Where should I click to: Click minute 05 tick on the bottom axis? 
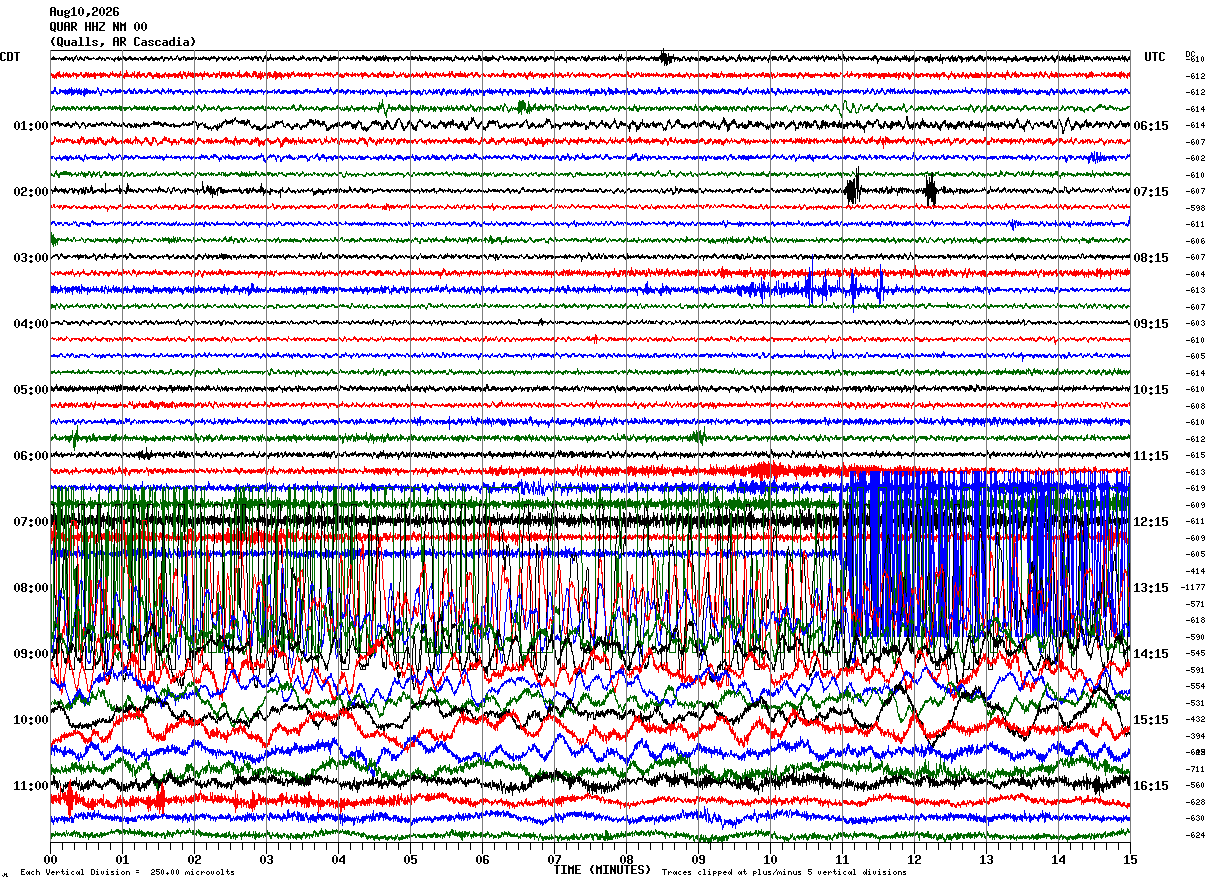[x=410, y=859]
